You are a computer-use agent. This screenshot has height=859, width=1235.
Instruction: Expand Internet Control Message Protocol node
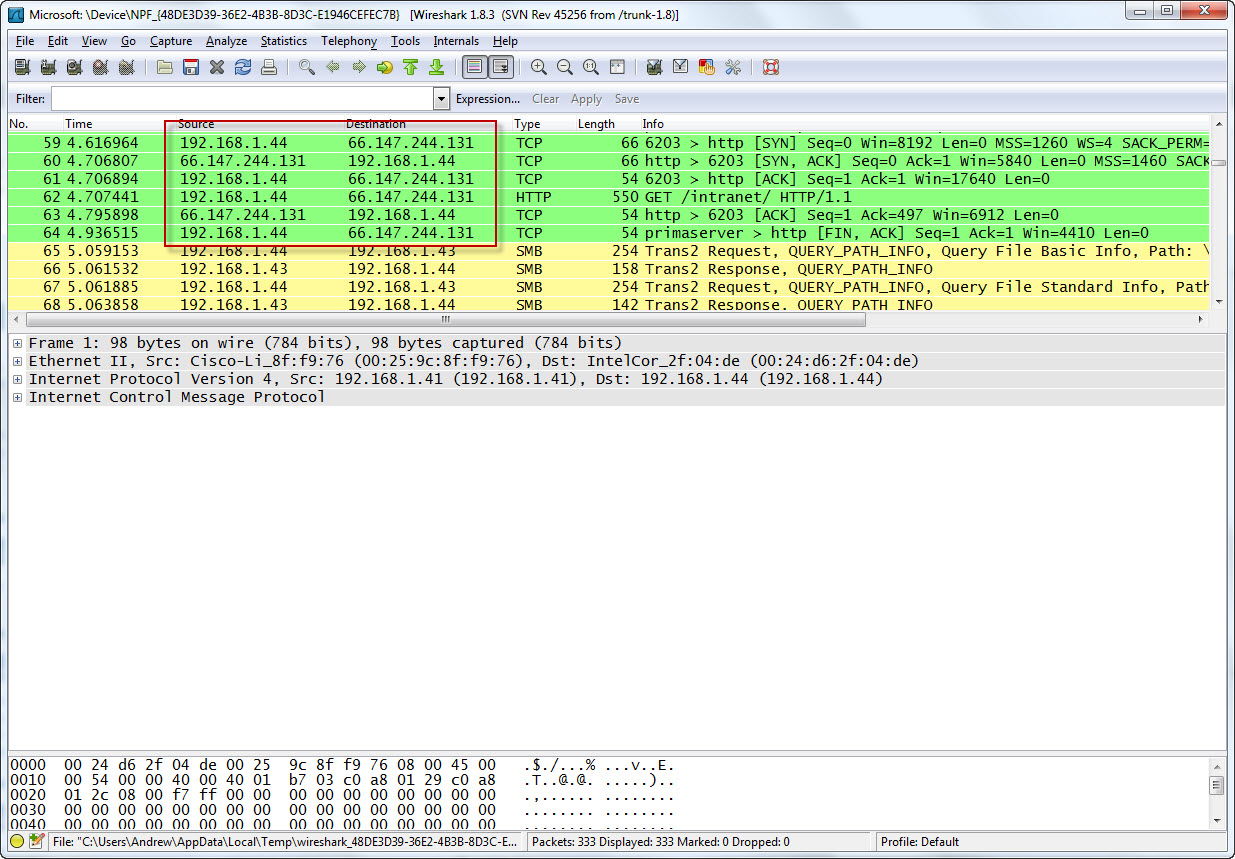click(18, 397)
